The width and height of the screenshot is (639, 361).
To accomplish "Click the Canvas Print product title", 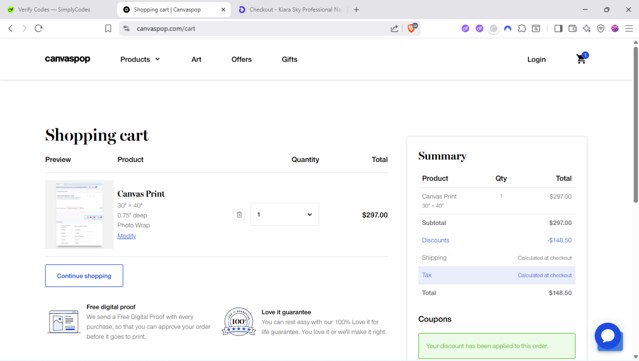I will coord(141,194).
